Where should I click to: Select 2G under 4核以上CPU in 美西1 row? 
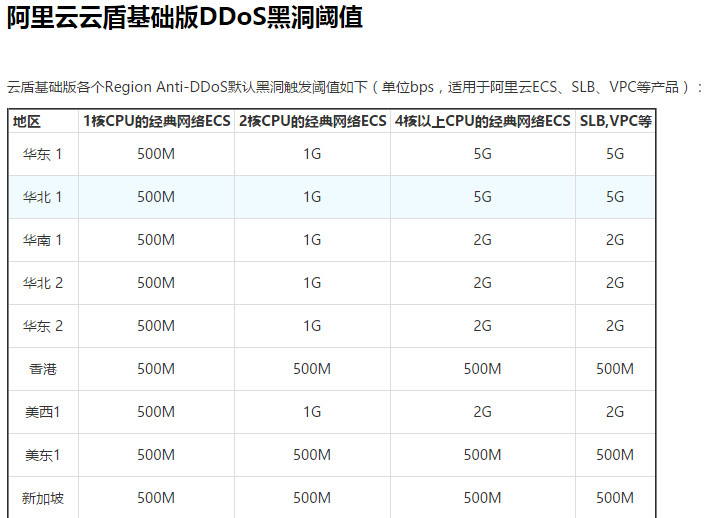(x=482, y=412)
